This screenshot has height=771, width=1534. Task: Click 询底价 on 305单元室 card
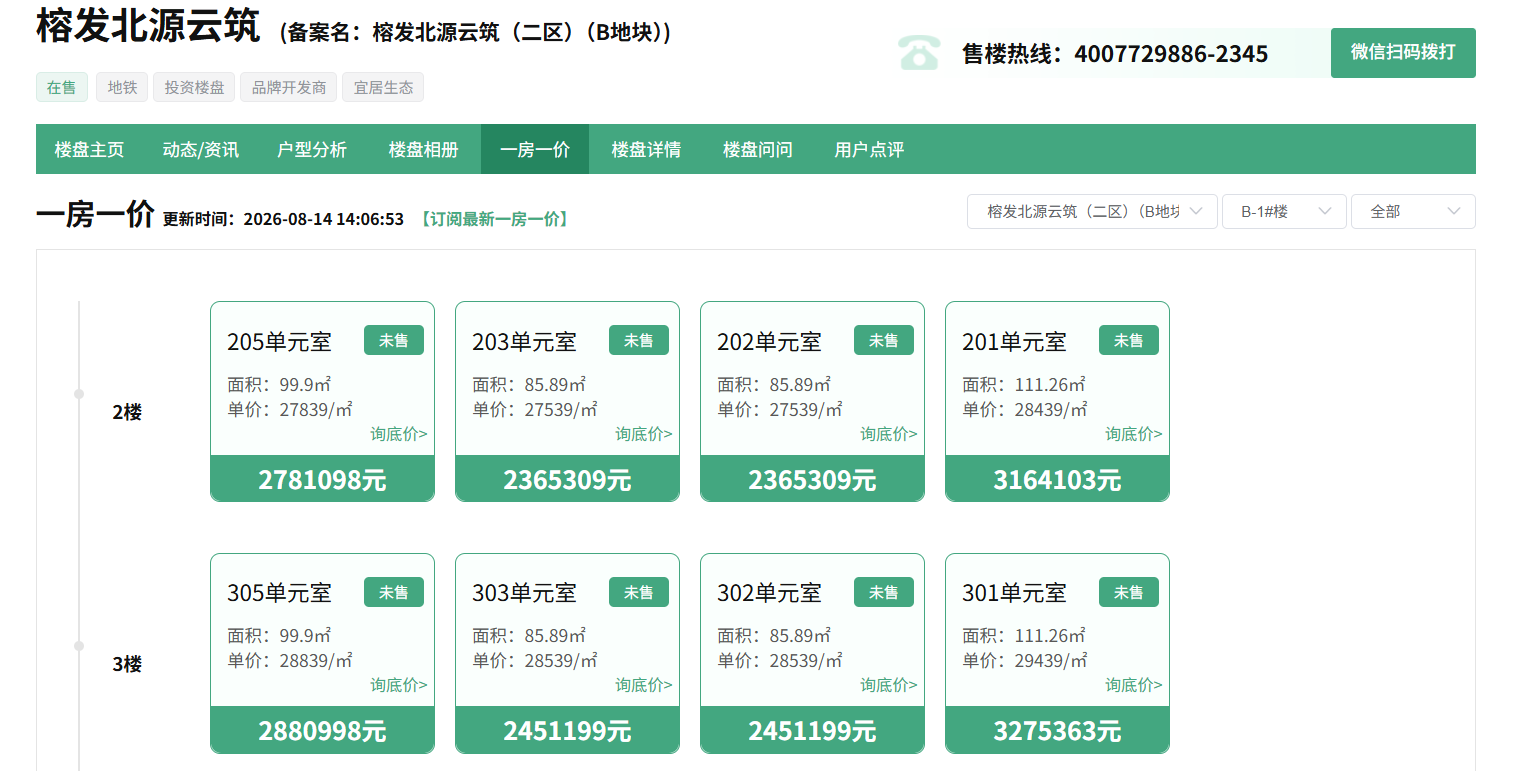(399, 685)
